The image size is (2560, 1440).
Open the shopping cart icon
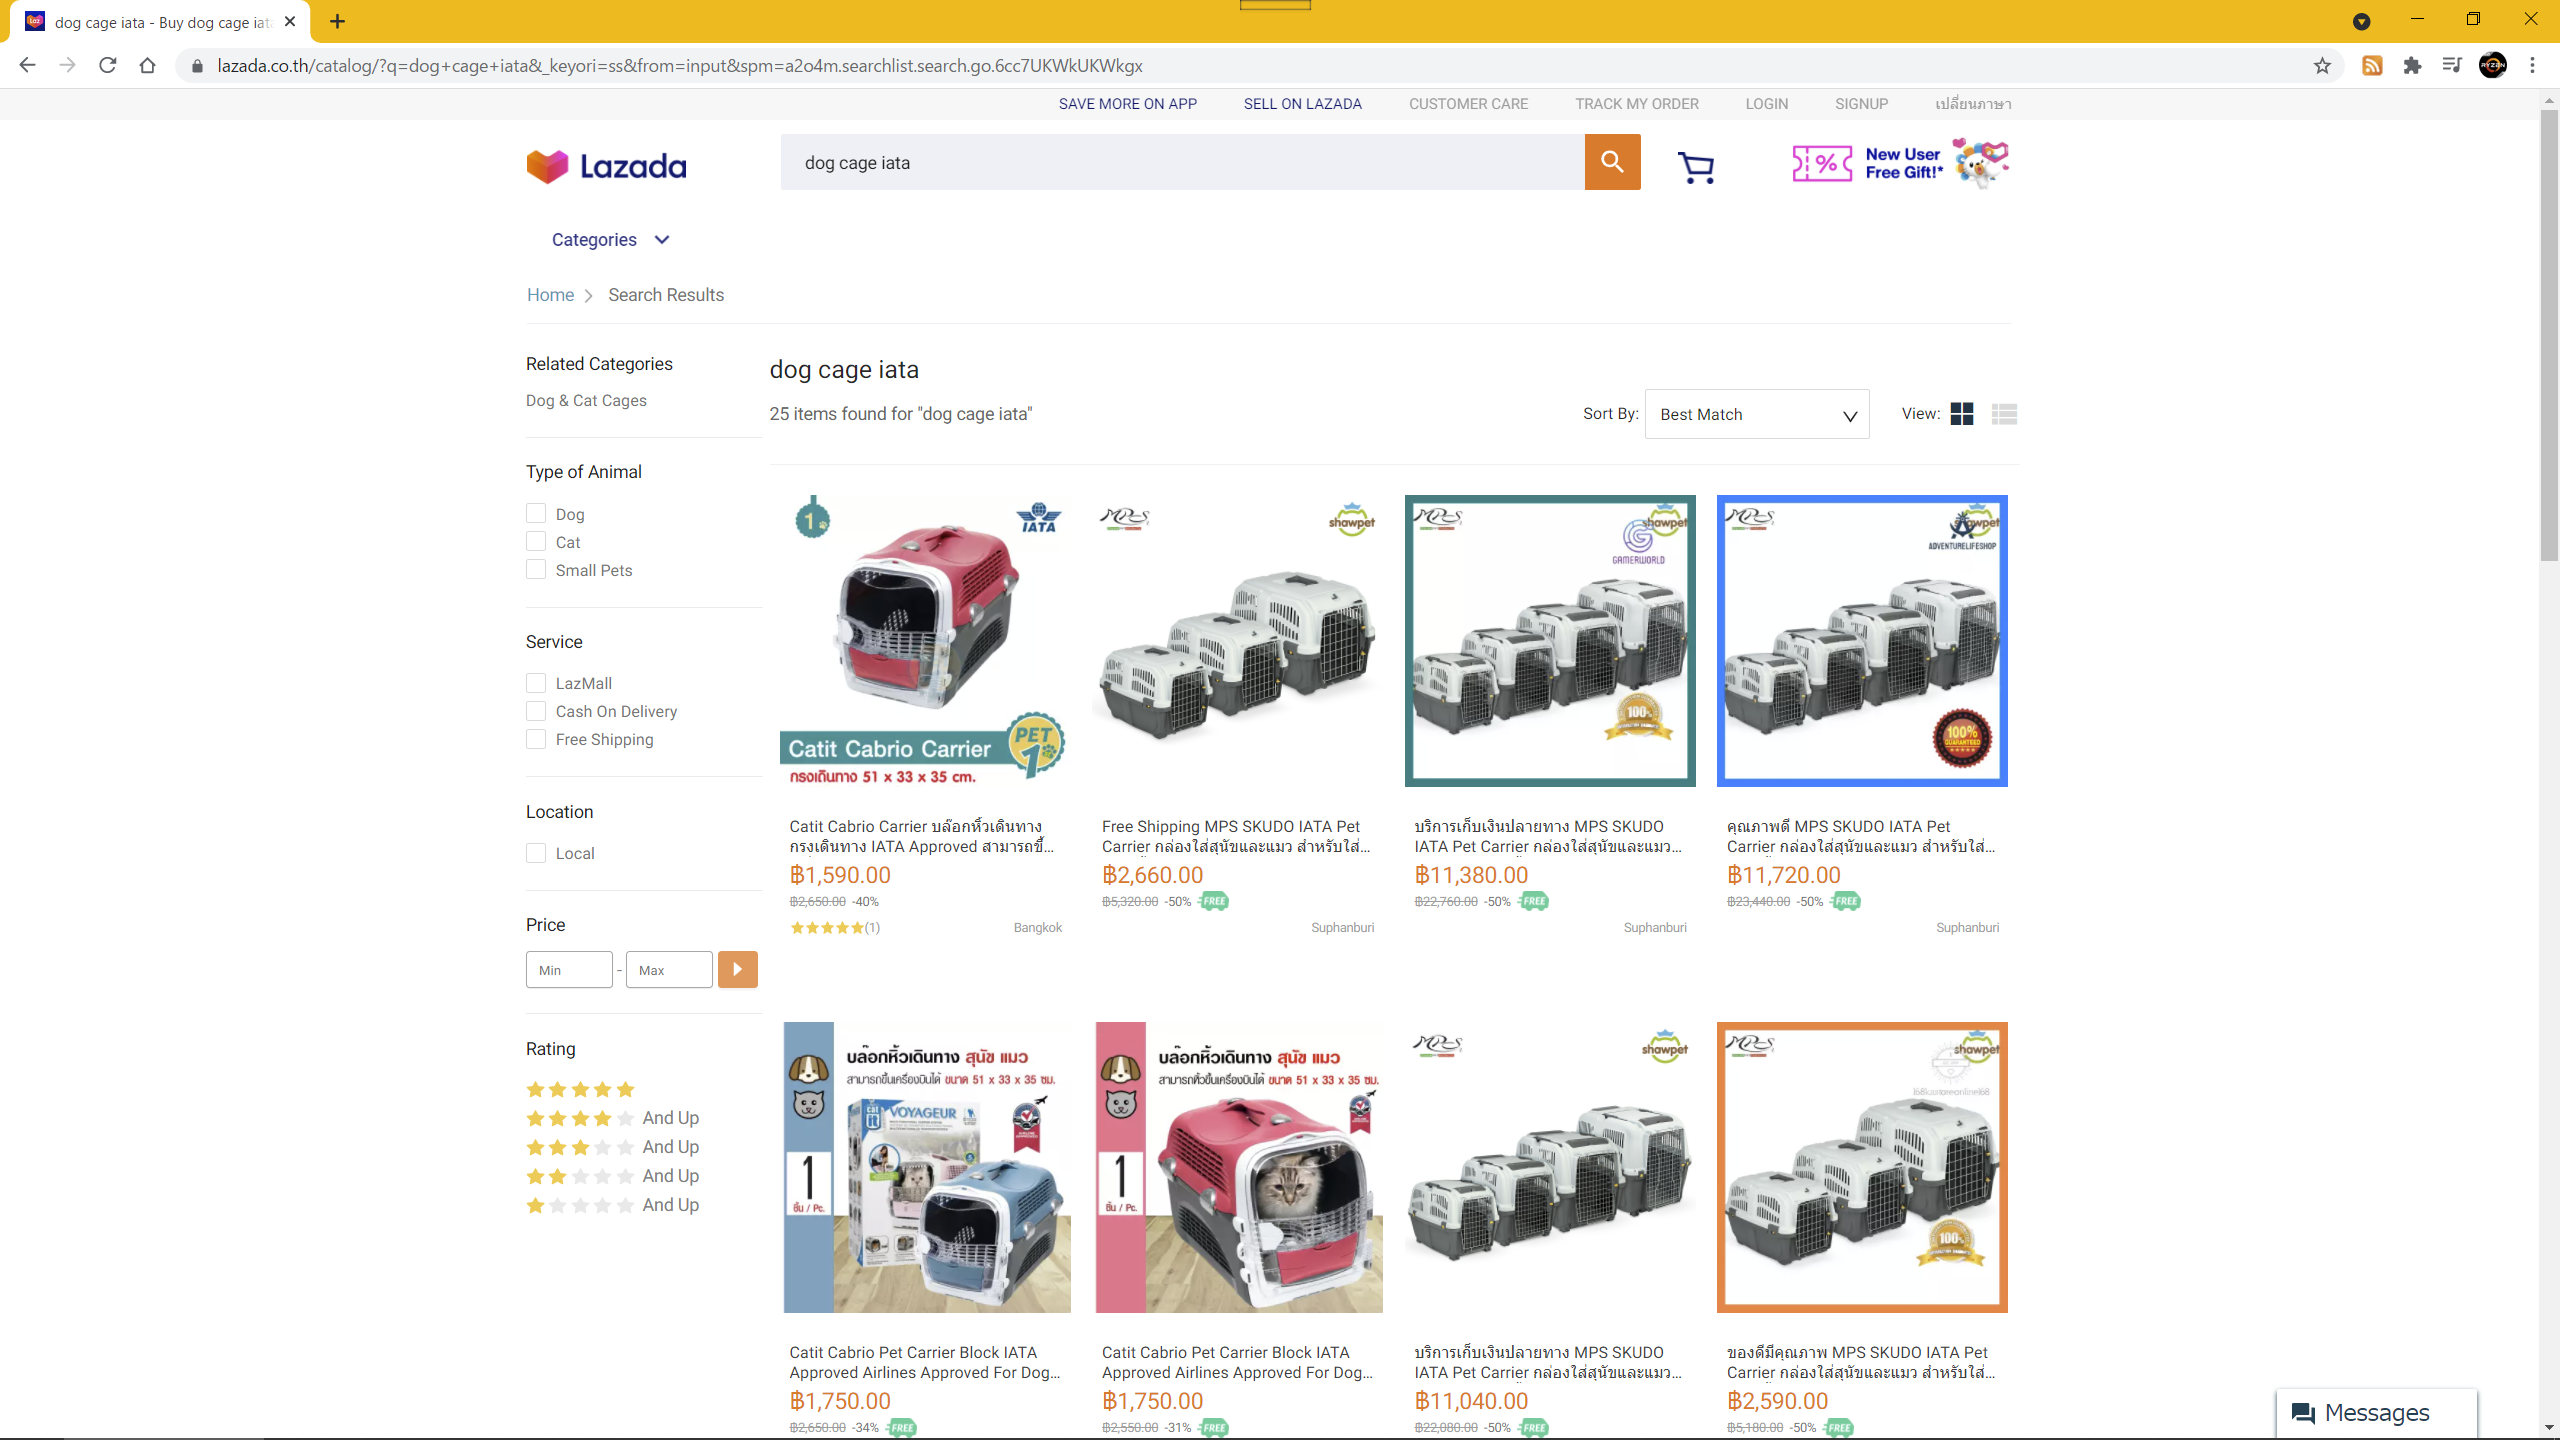[1696, 166]
